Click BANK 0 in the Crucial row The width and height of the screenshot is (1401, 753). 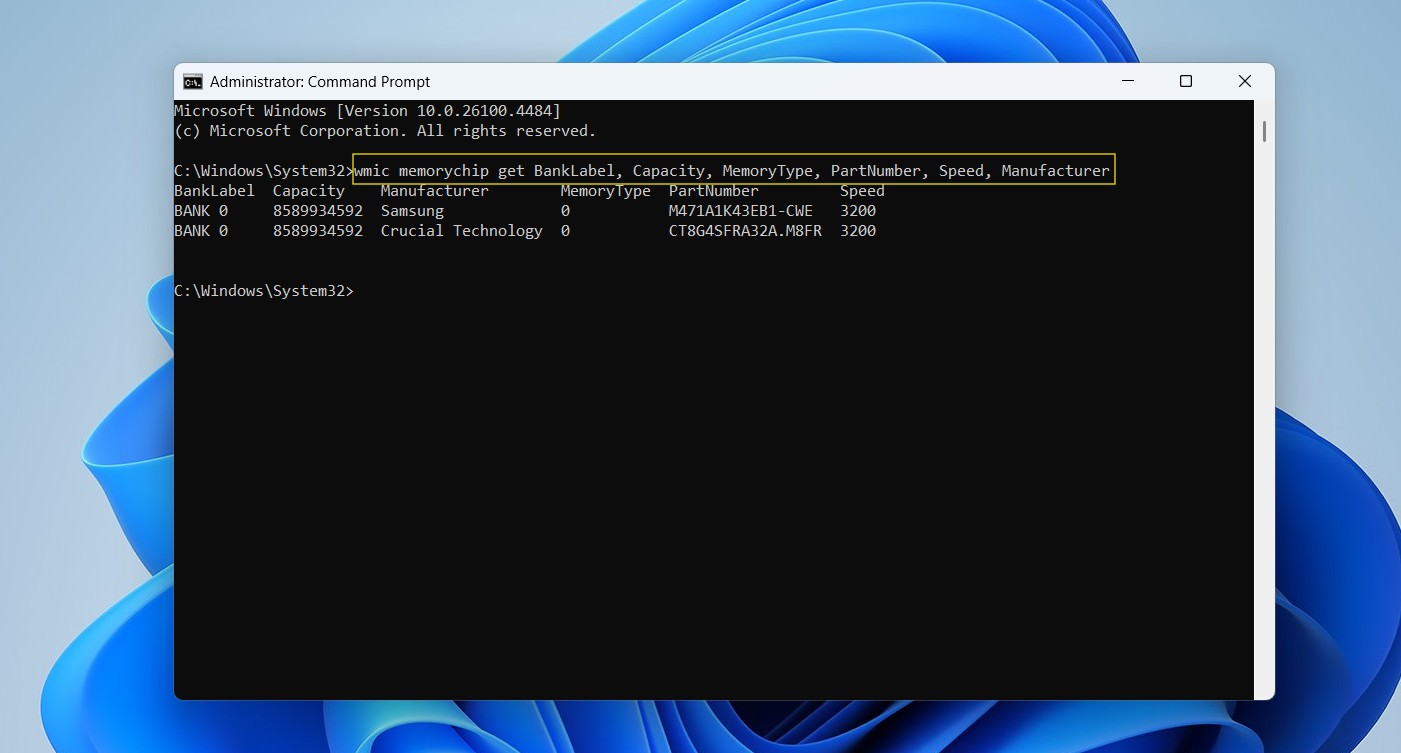pyautogui.click(x=201, y=231)
